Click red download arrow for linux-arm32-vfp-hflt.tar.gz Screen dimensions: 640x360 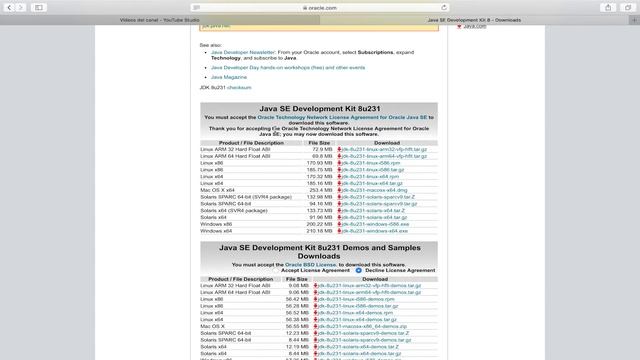tap(339, 149)
